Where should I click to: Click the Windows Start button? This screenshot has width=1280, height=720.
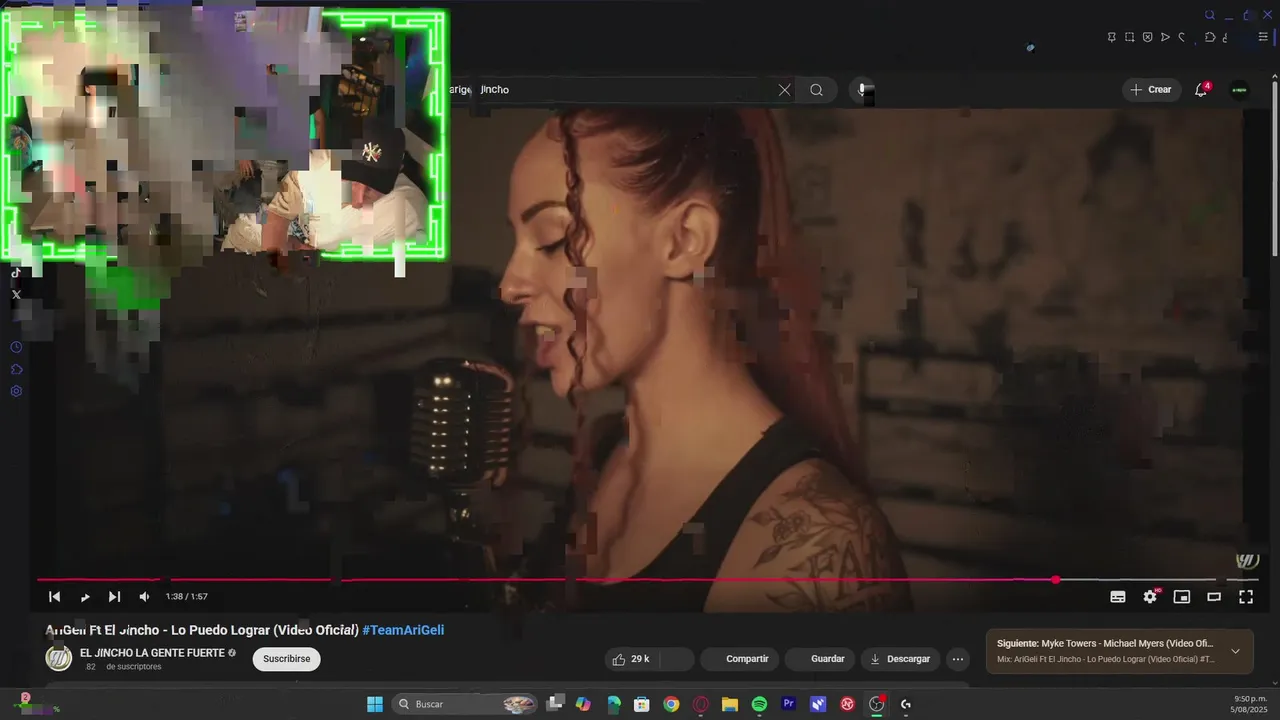click(375, 704)
